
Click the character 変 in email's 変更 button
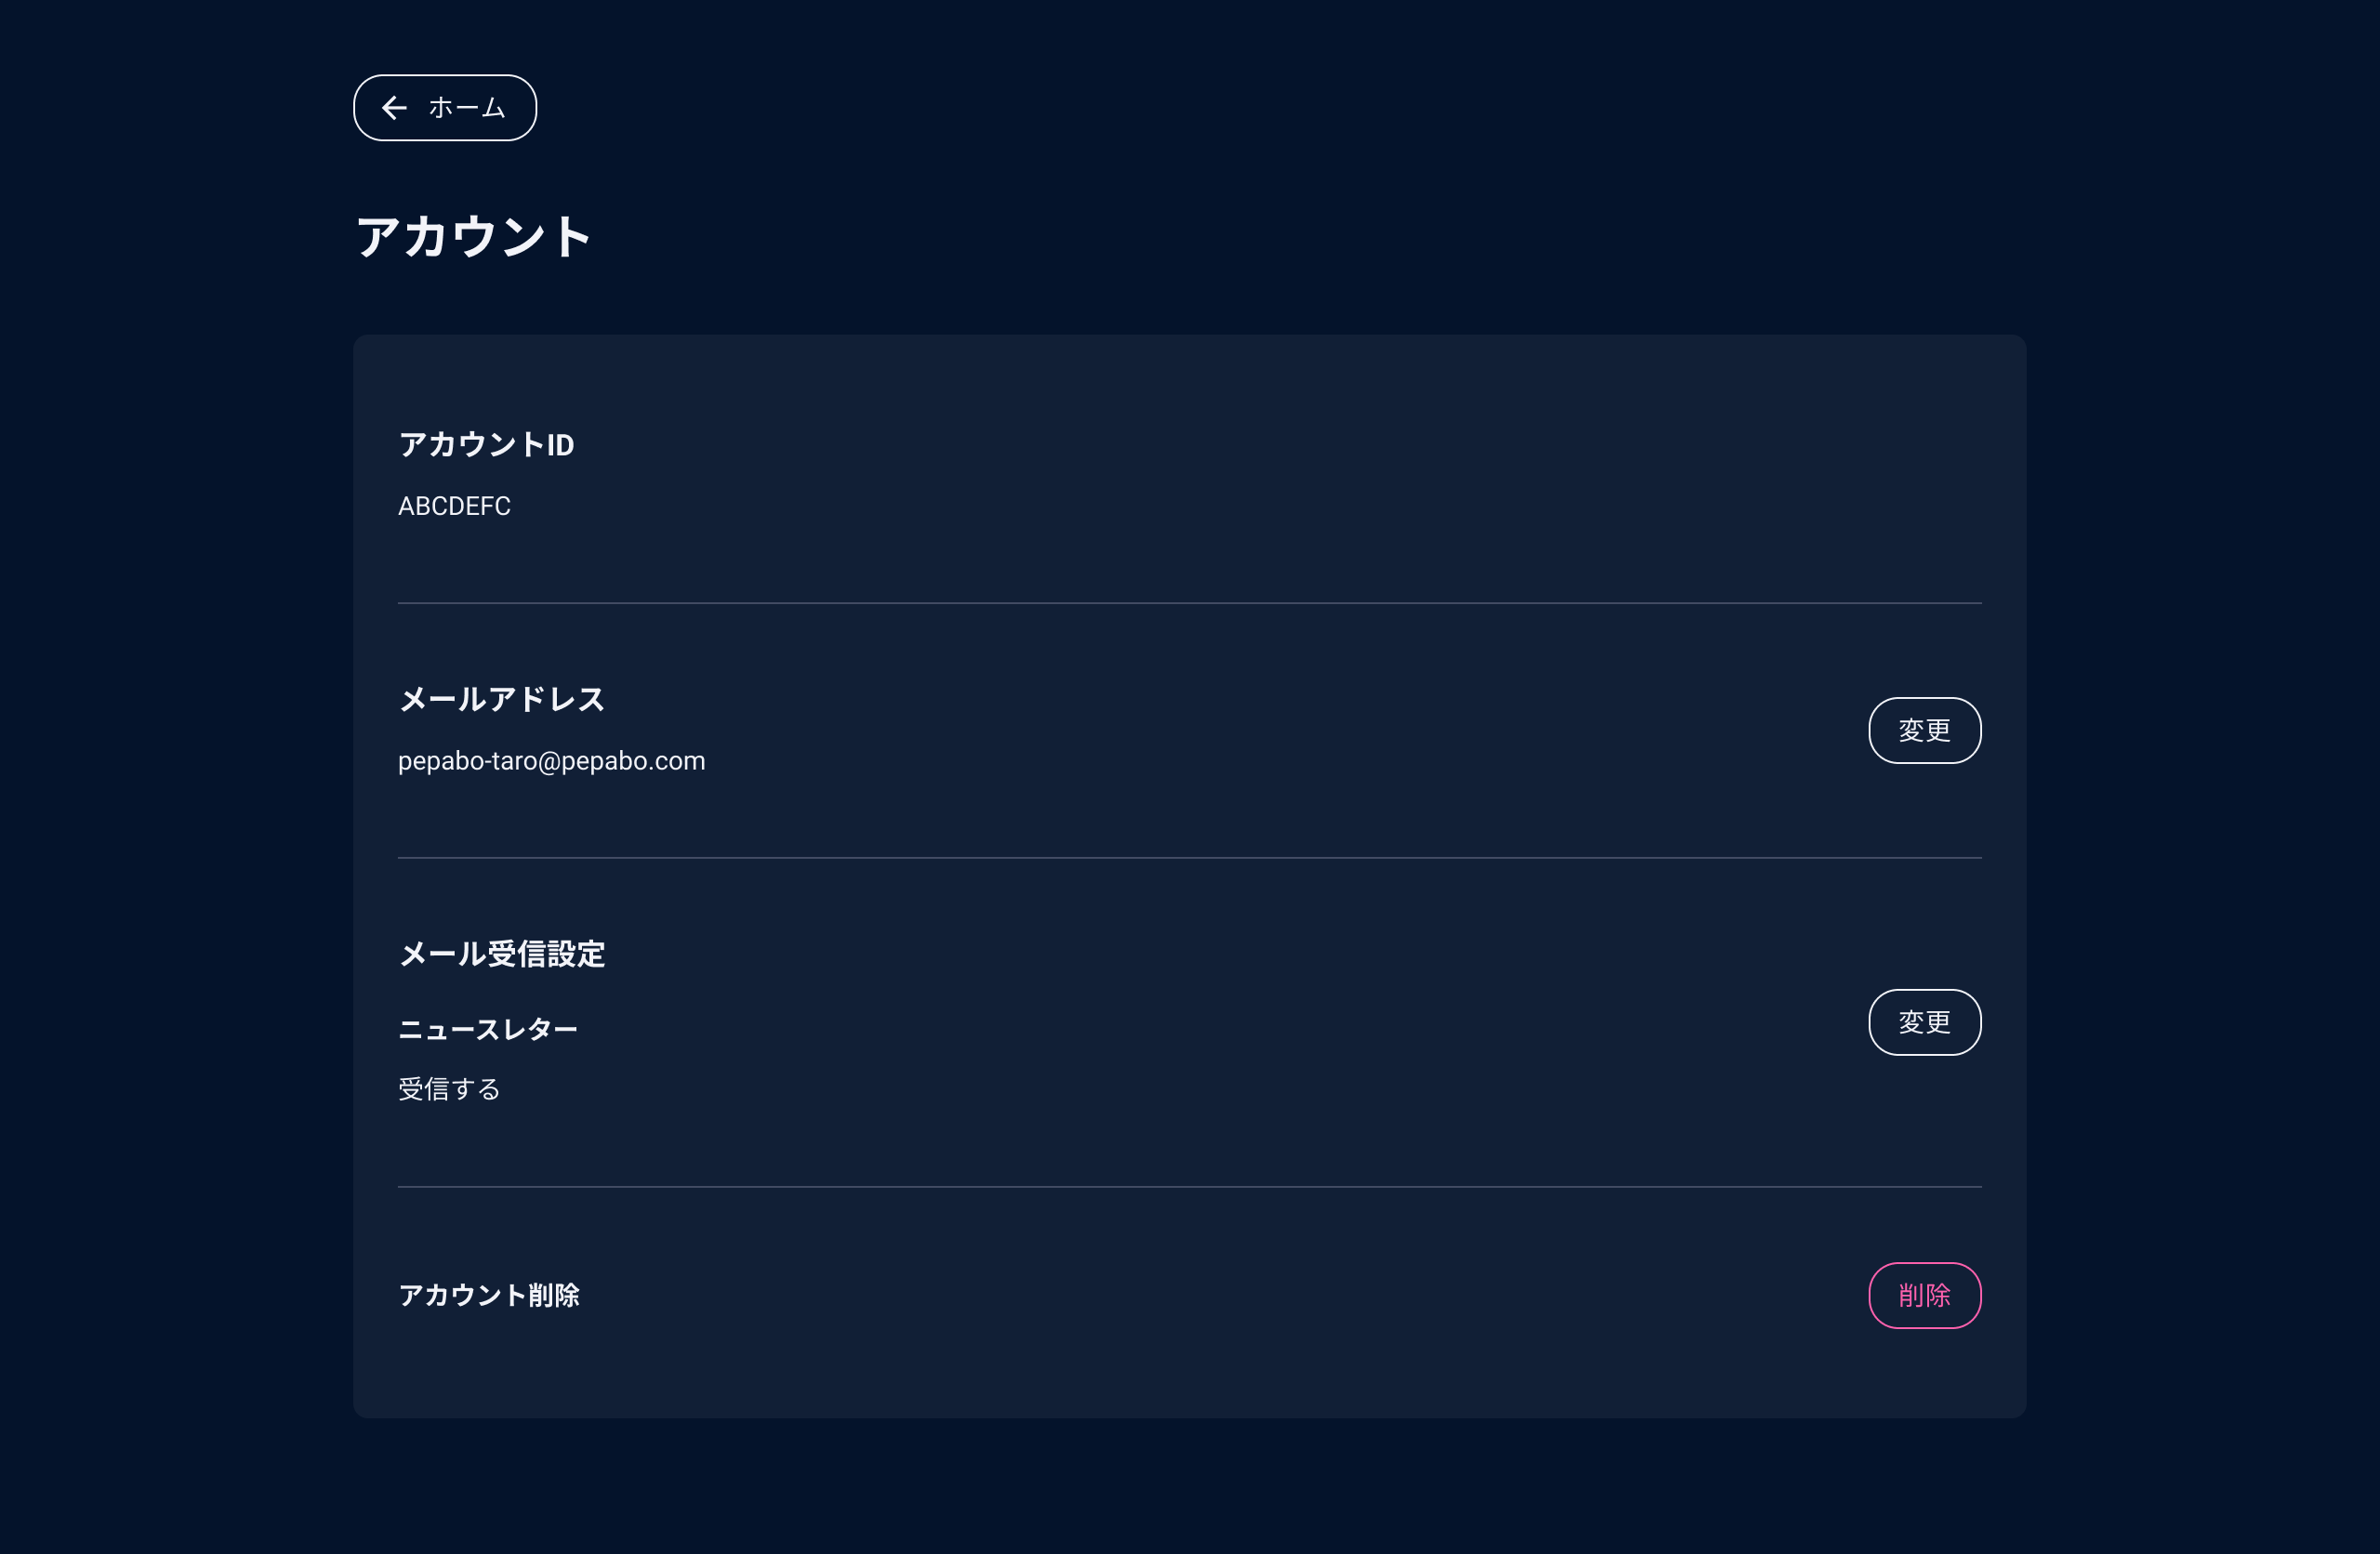tap(1911, 730)
